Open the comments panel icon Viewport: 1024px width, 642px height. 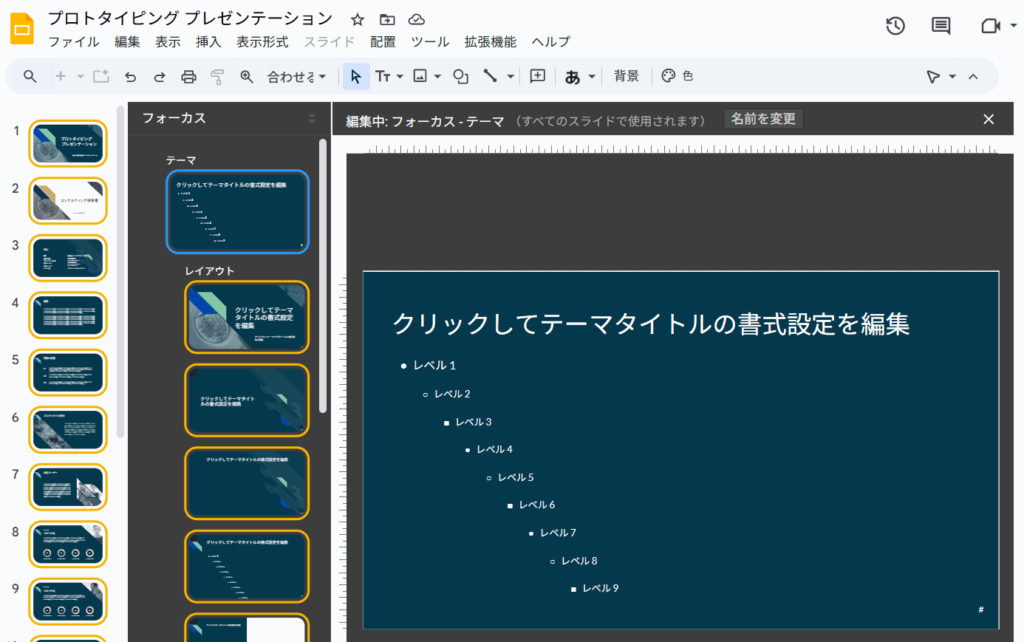click(x=941, y=26)
